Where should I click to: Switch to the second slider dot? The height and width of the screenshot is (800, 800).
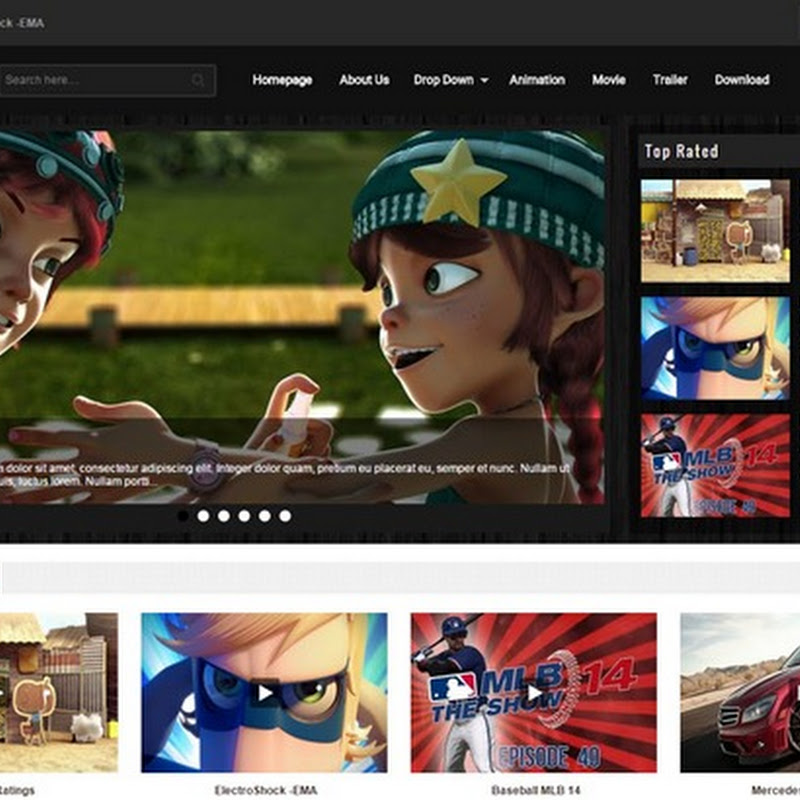(203, 516)
